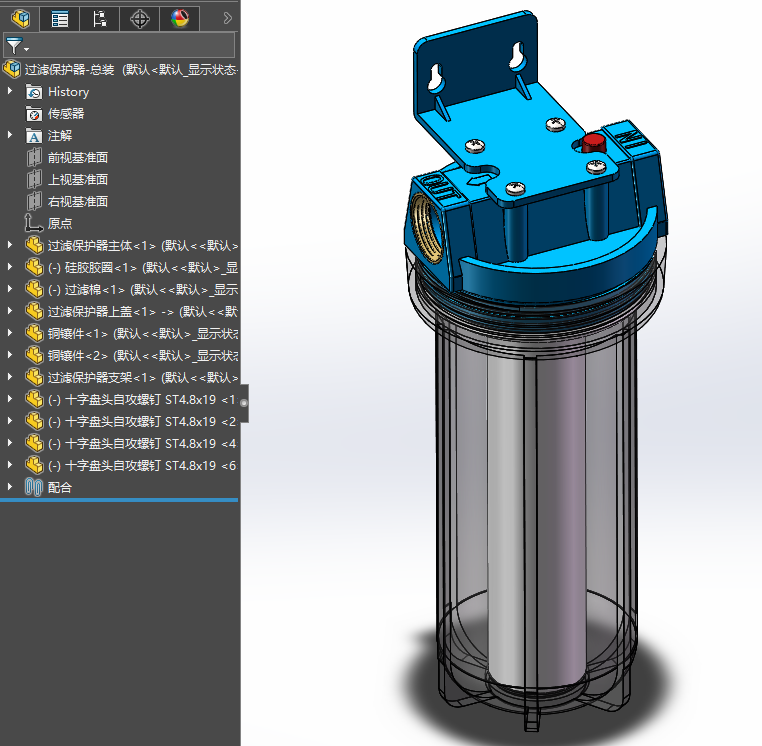
Task: Switch to the PropertyManager tab
Action: pos(60,19)
